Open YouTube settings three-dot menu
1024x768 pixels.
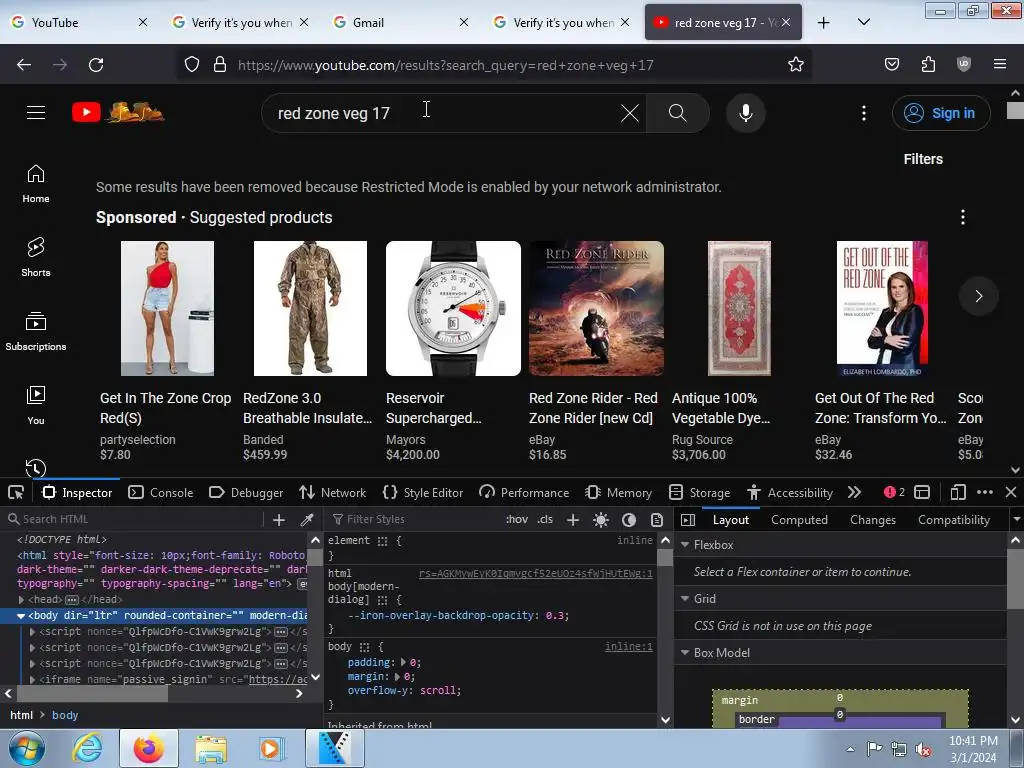tap(863, 113)
